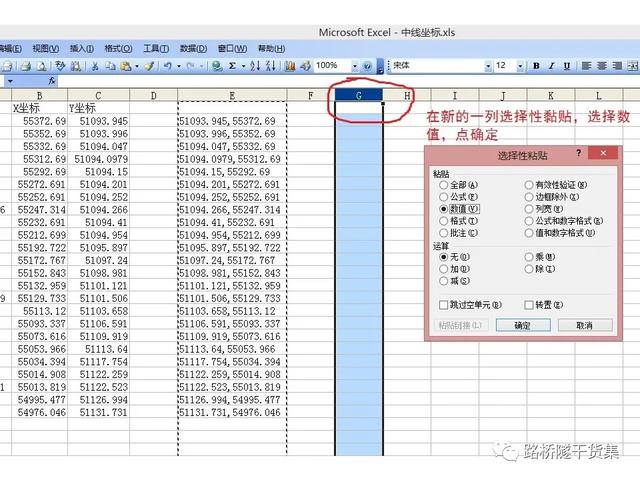This screenshot has width=640, height=480.
Task: Click the Undo arrow icon
Action: point(167,66)
